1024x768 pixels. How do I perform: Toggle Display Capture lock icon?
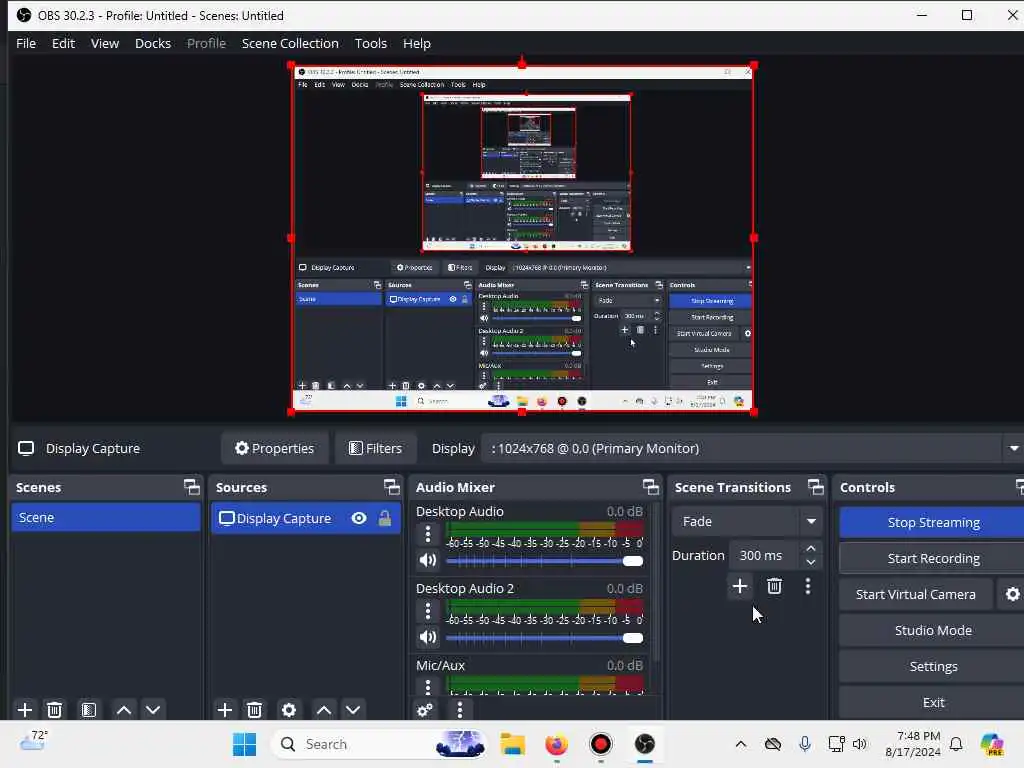pyautogui.click(x=385, y=519)
